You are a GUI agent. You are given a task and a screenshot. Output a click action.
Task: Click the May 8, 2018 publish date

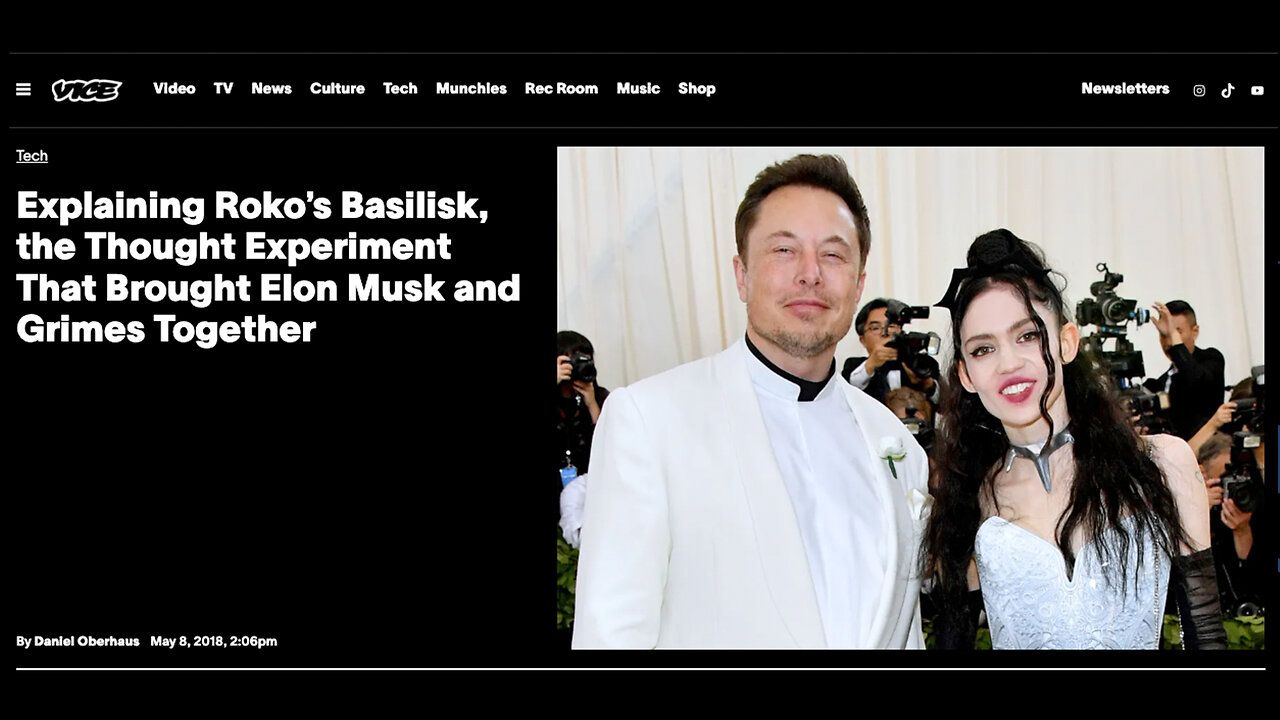214,641
